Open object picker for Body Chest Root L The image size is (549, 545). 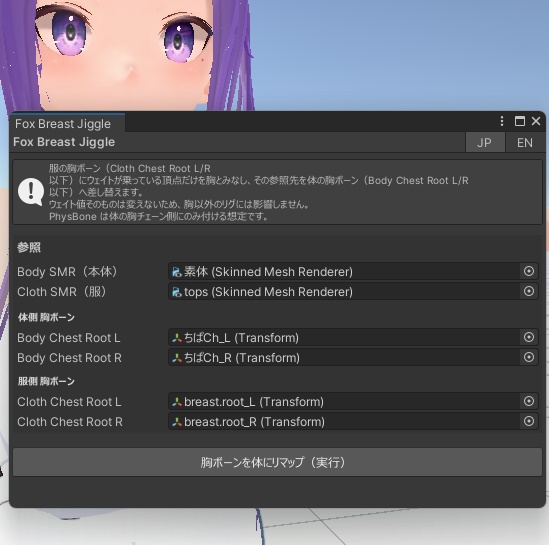pyautogui.click(x=529, y=337)
